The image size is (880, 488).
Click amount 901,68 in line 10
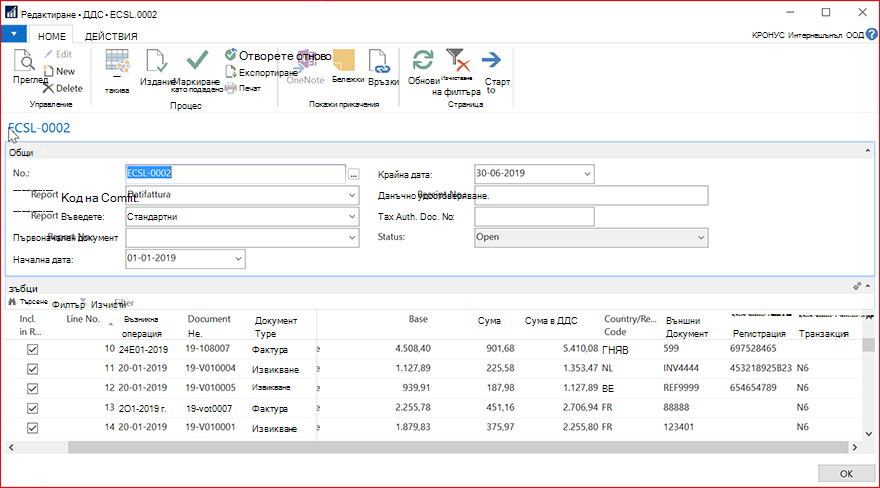point(500,348)
